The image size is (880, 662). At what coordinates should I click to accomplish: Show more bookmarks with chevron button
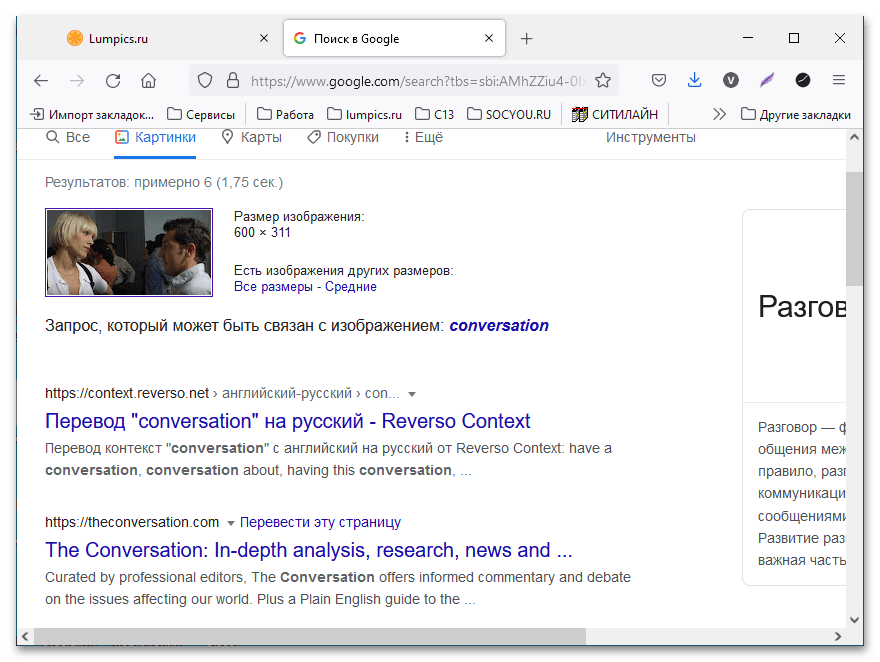[x=718, y=114]
